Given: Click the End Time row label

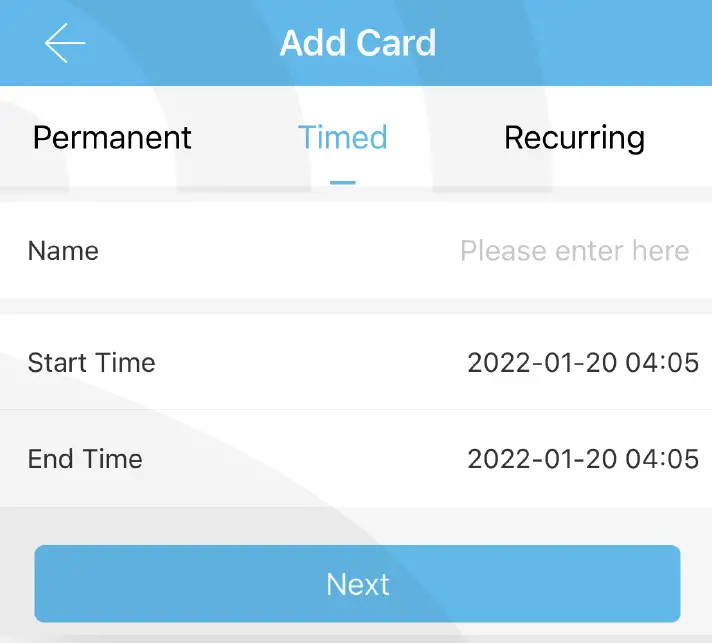Looking at the screenshot, I should 85,459.
